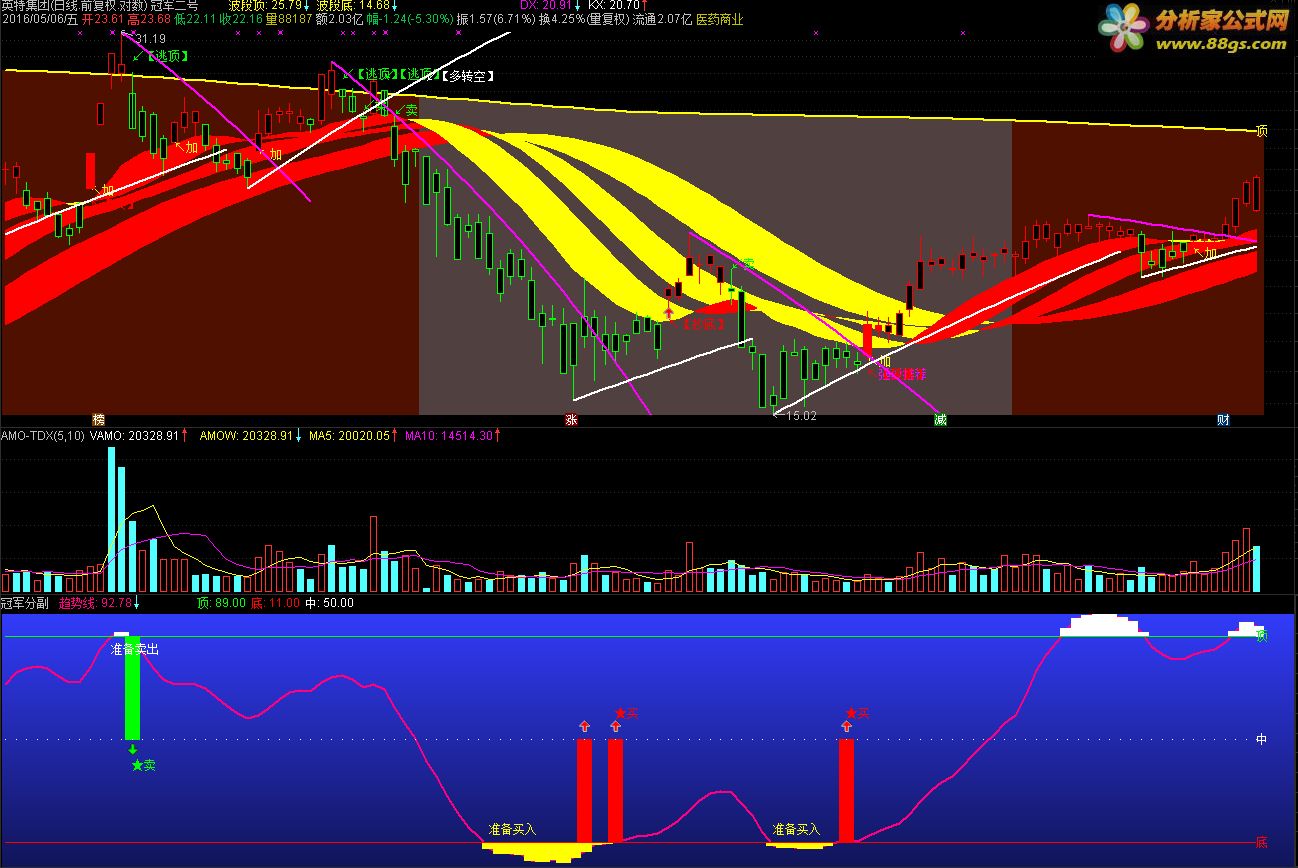This screenshot has width=1298, height=868.
Task: Click the 【多转空】 signal label
Action: [x=468, y=75]
